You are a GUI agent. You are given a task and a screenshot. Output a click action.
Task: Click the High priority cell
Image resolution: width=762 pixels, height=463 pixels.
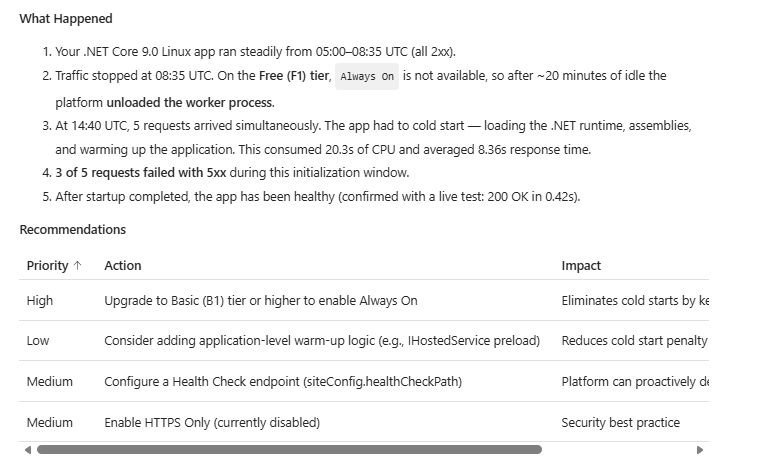40,301
